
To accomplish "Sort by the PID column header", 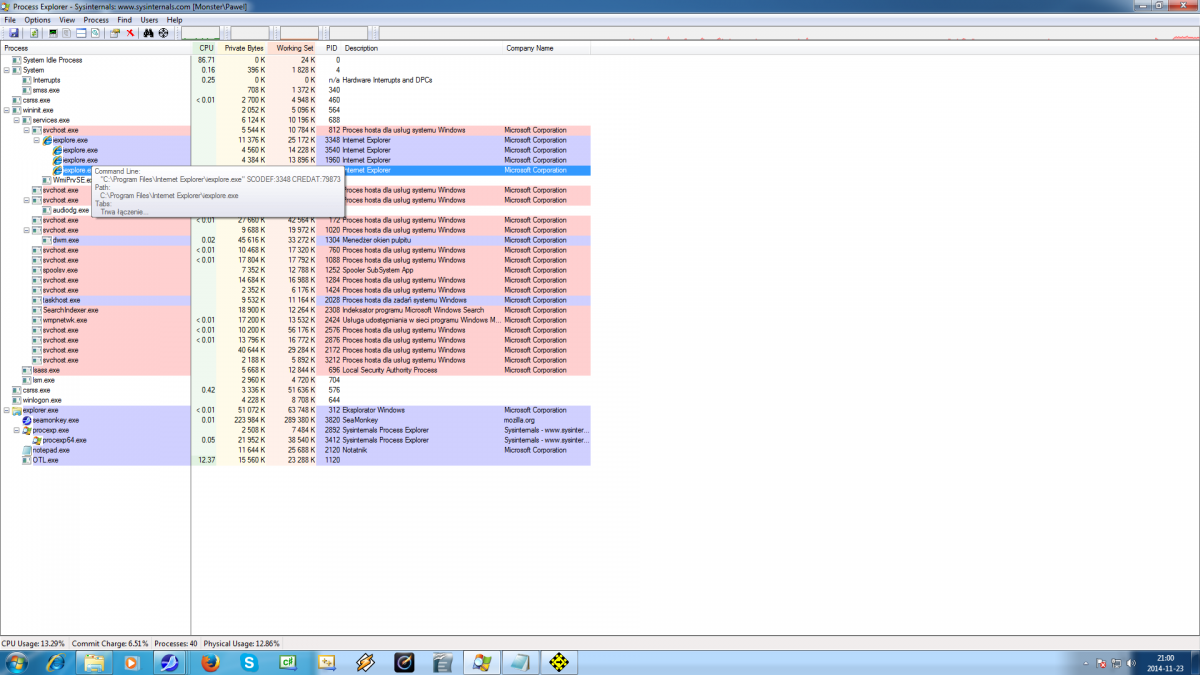I will pyautogui.click(x=331, y=48).
